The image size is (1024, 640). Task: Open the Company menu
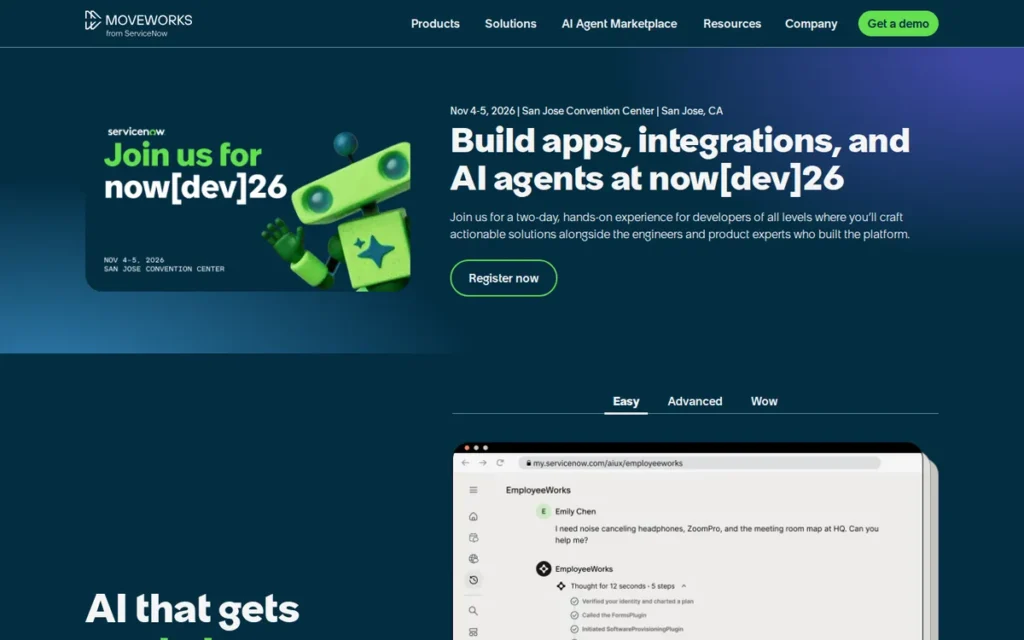coord(810,24)
